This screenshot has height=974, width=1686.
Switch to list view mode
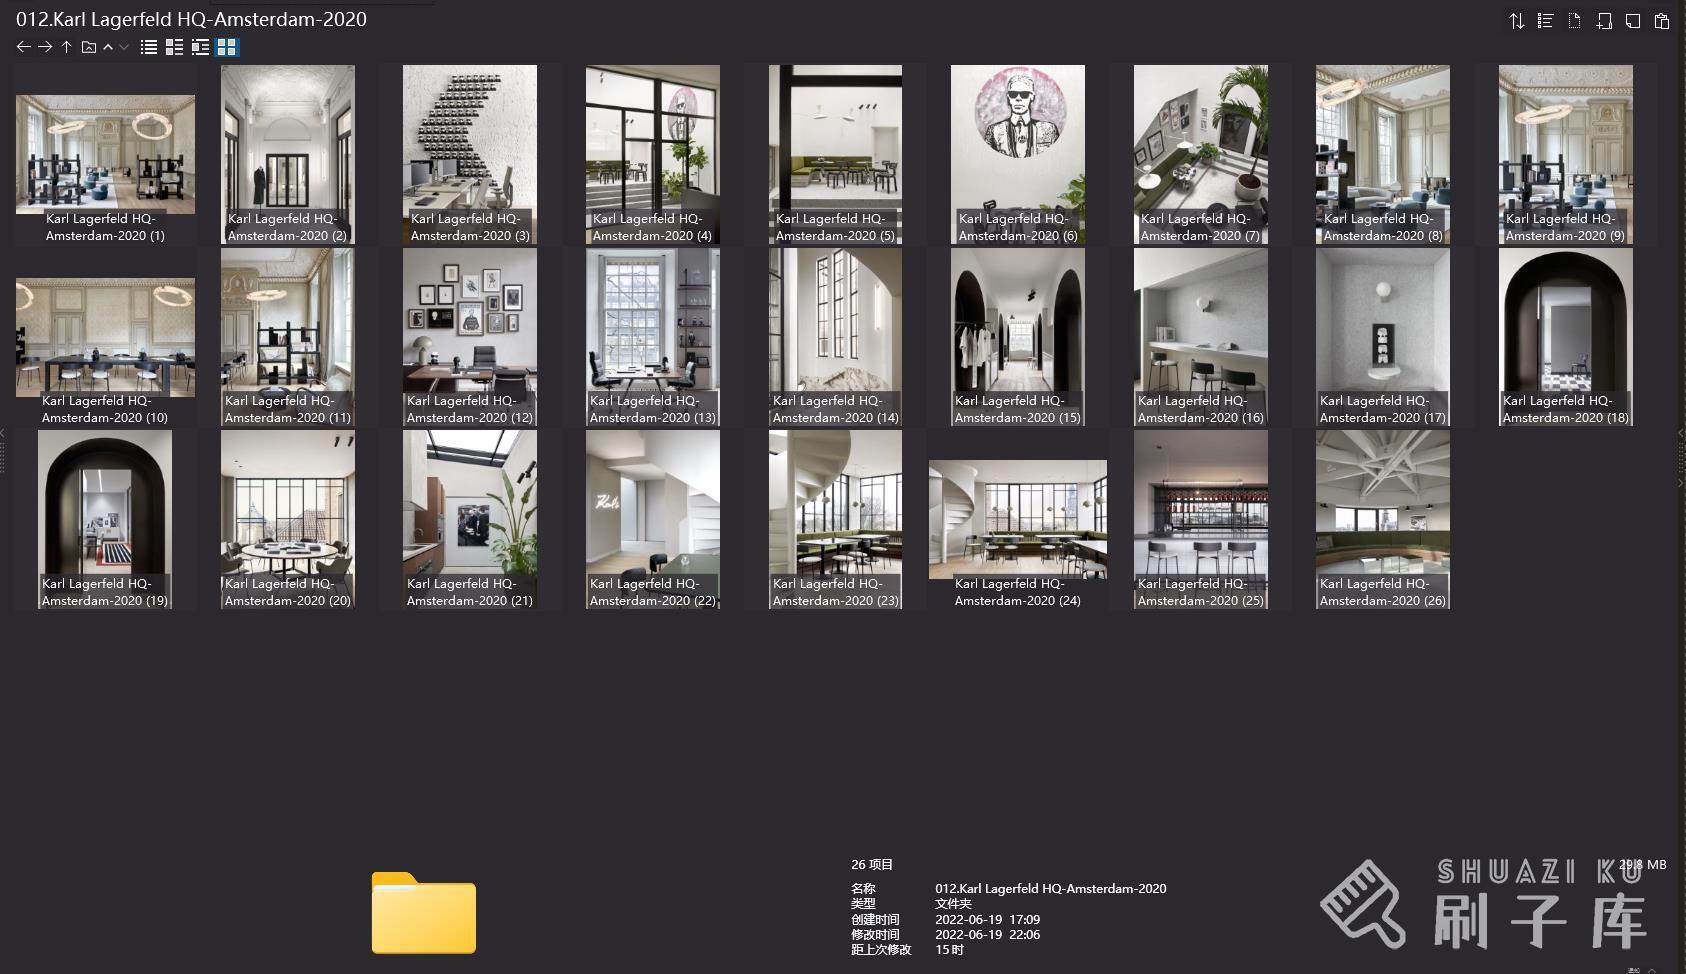click(x=147, y=46)
